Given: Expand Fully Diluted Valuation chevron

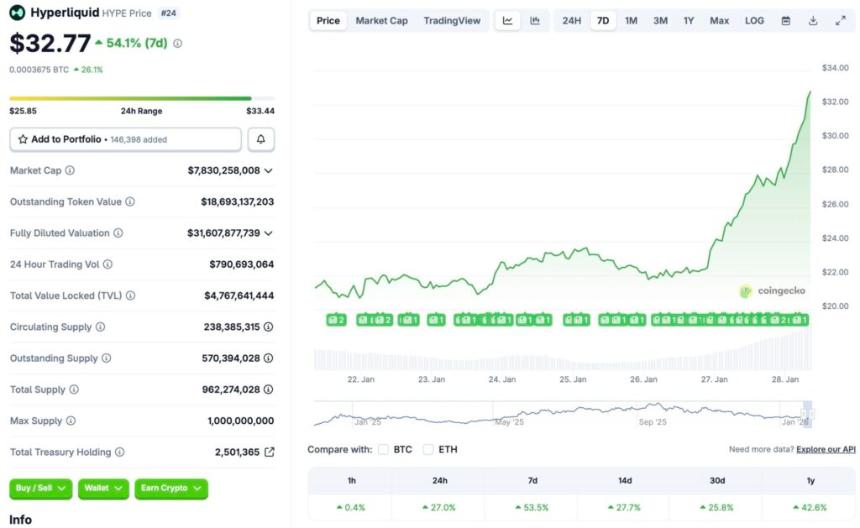Looking at the screenshot, I should coord(268,233).
